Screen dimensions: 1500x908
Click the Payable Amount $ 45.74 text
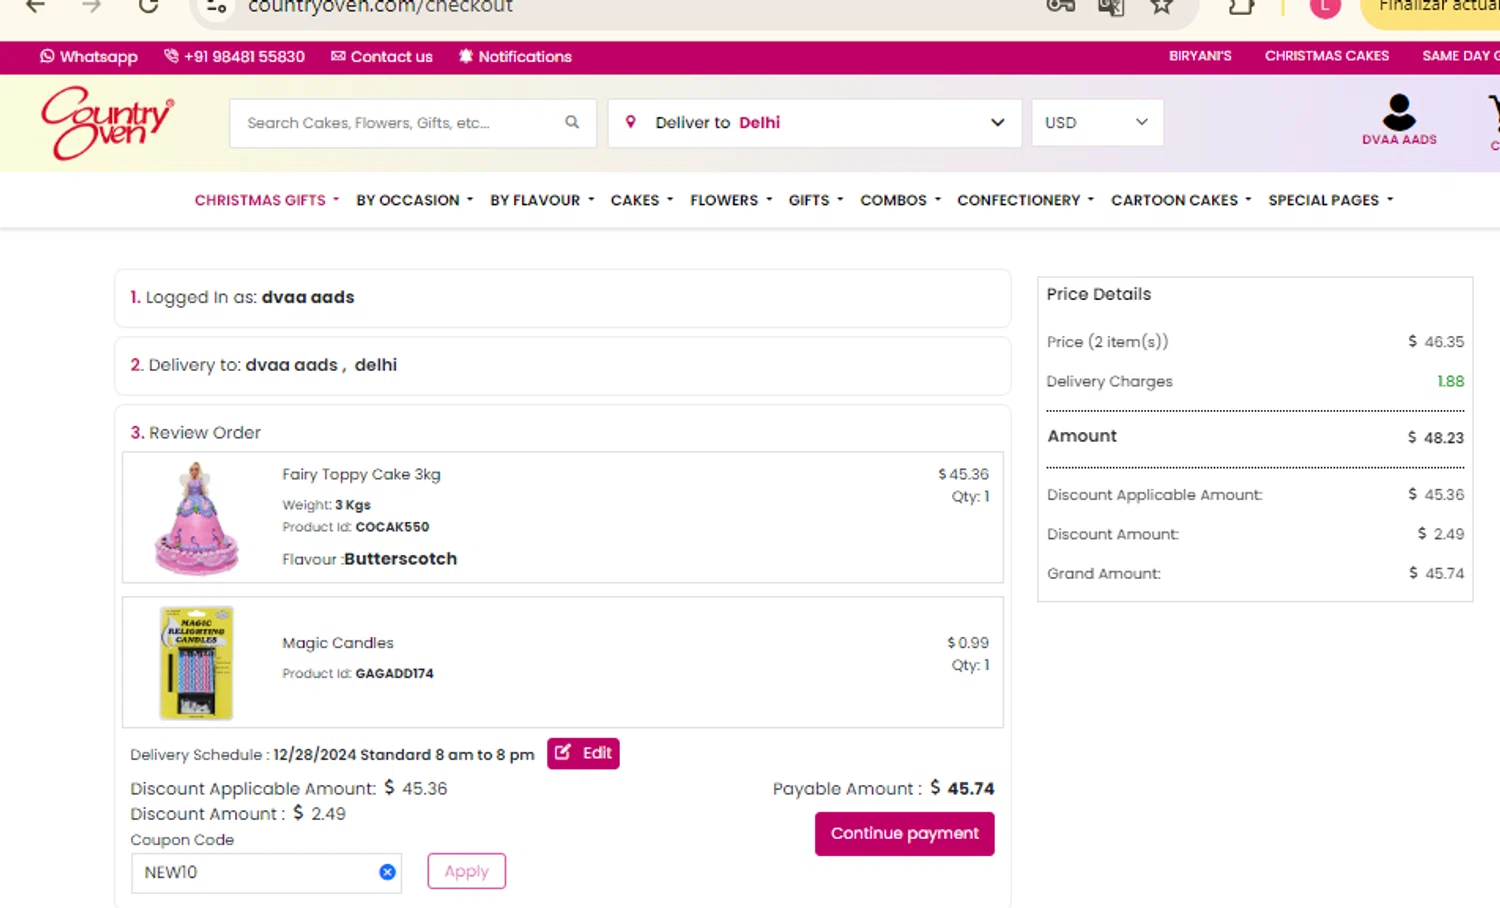pyautogui.click(x=883, y=788)
